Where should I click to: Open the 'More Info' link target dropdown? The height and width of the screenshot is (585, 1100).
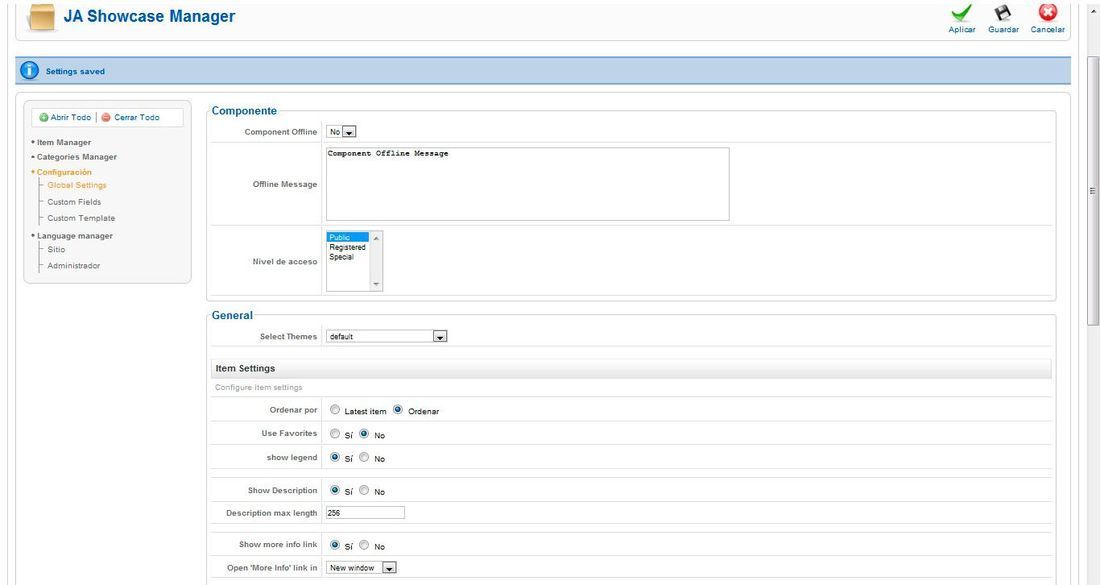362,567
